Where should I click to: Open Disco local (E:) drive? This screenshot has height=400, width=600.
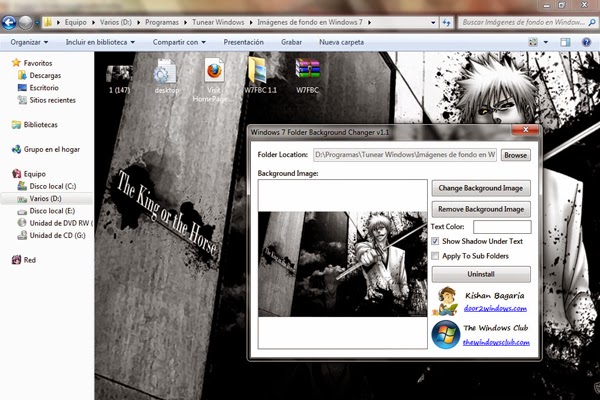[x=46, y=211]
